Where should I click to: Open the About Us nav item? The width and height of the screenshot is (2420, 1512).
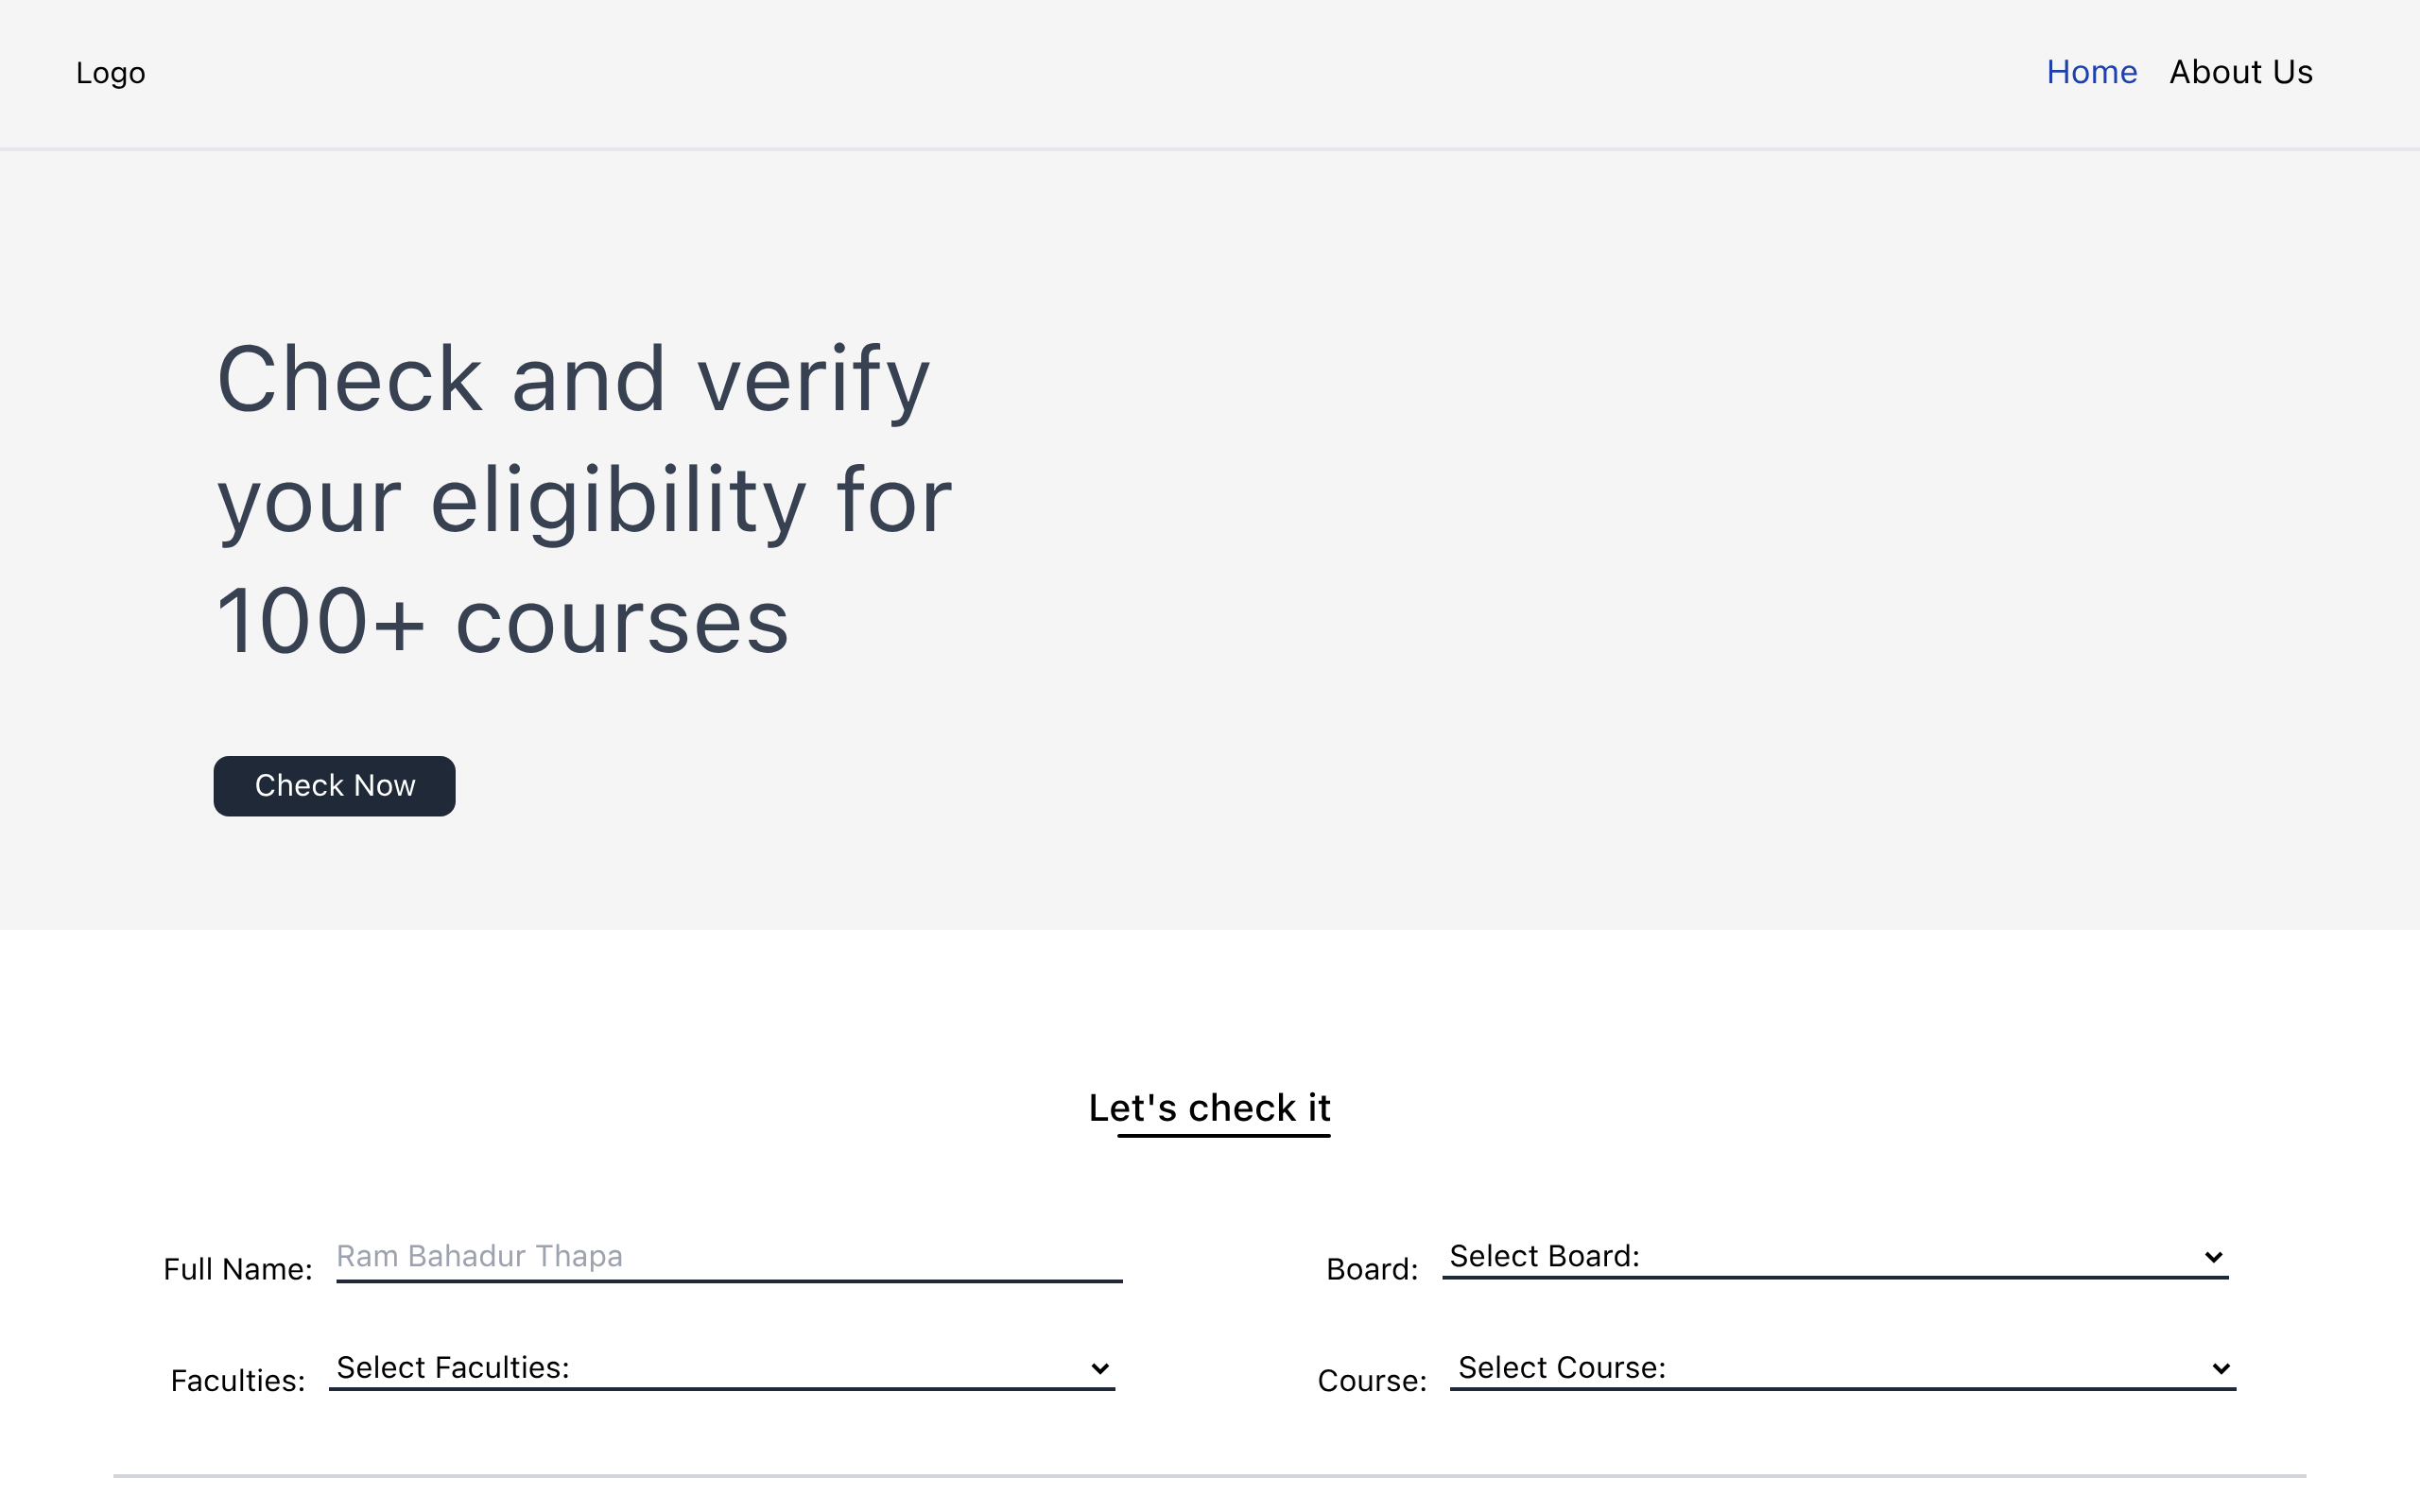[2240, 73]
